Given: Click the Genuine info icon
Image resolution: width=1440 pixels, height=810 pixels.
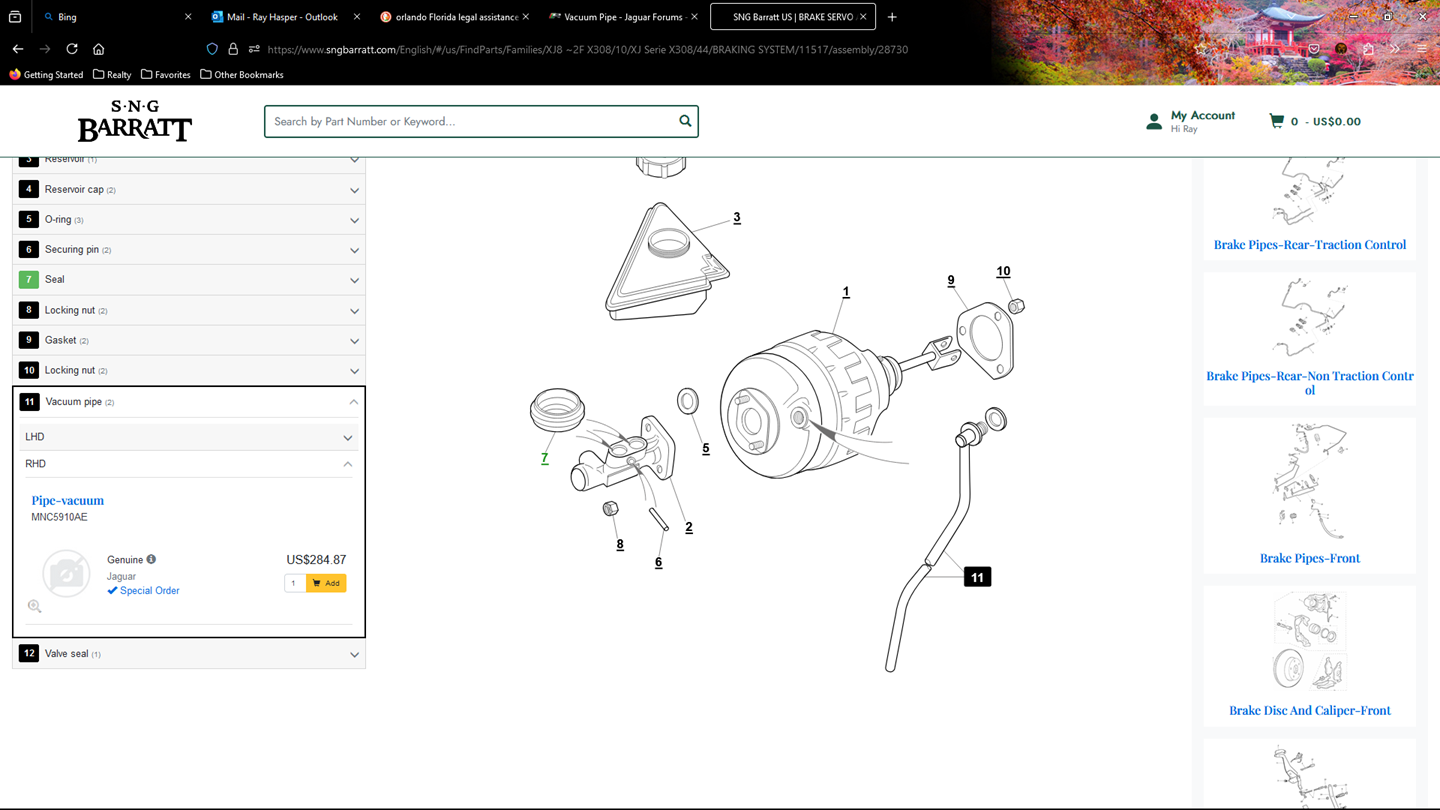Looking at the screenshot, I should point(151,560).
